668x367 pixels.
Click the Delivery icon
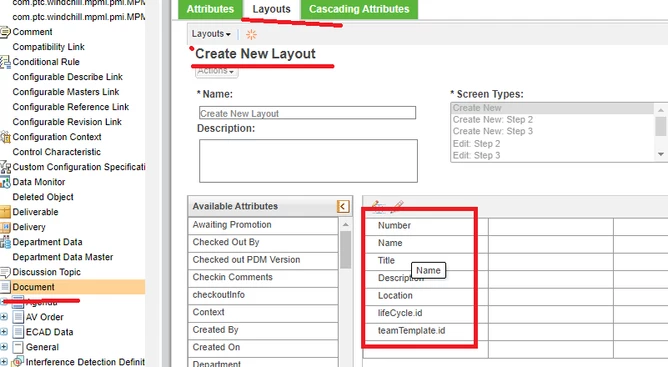click(5, 227)
